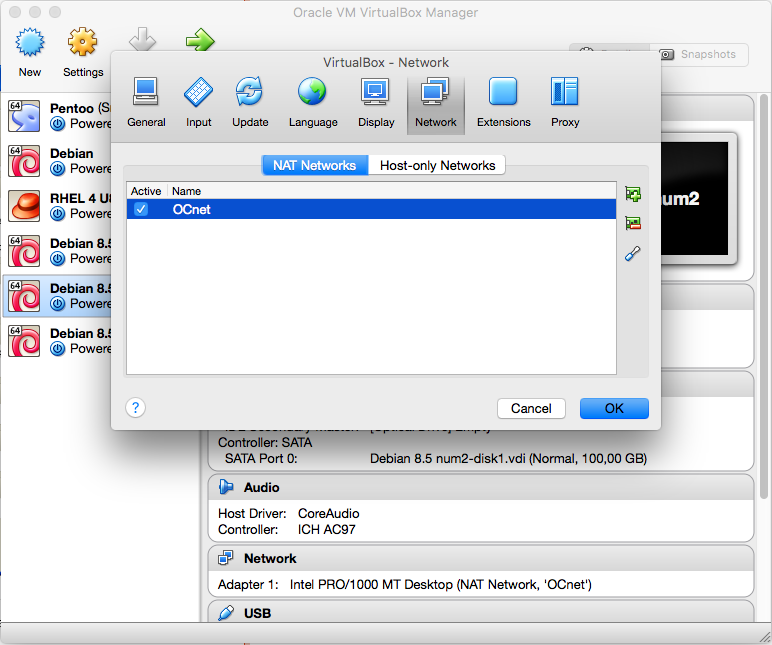Click the Controller: SATA text

point(265,442)
